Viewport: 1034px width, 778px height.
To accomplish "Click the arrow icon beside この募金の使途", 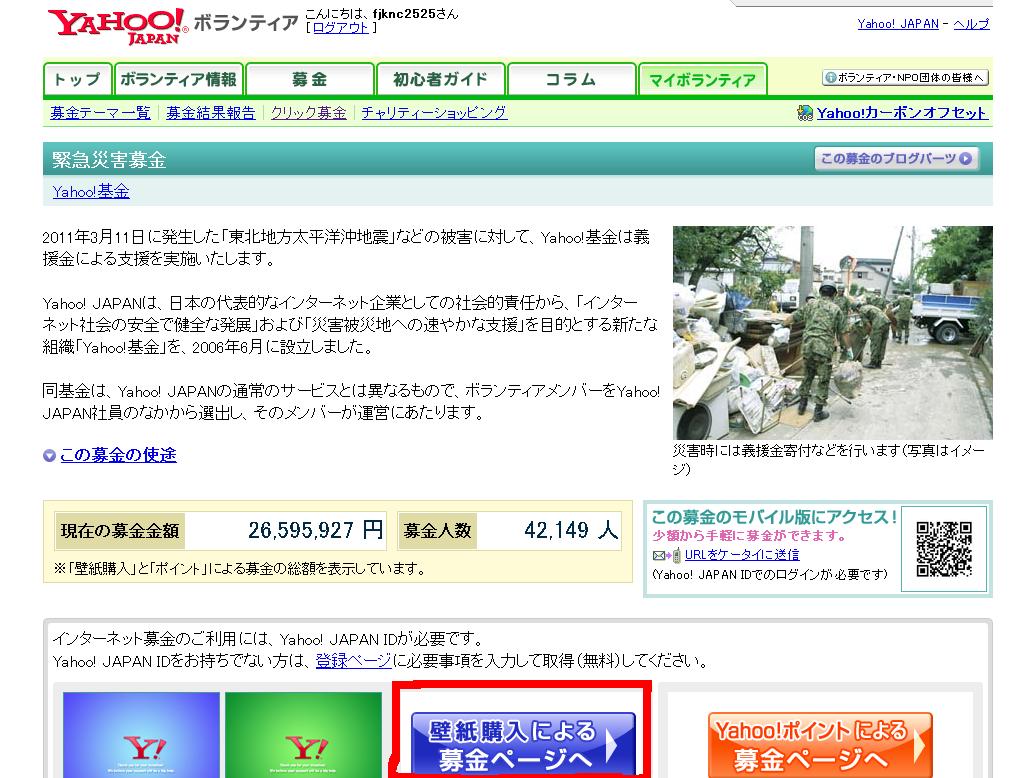I will click(49, 456).
